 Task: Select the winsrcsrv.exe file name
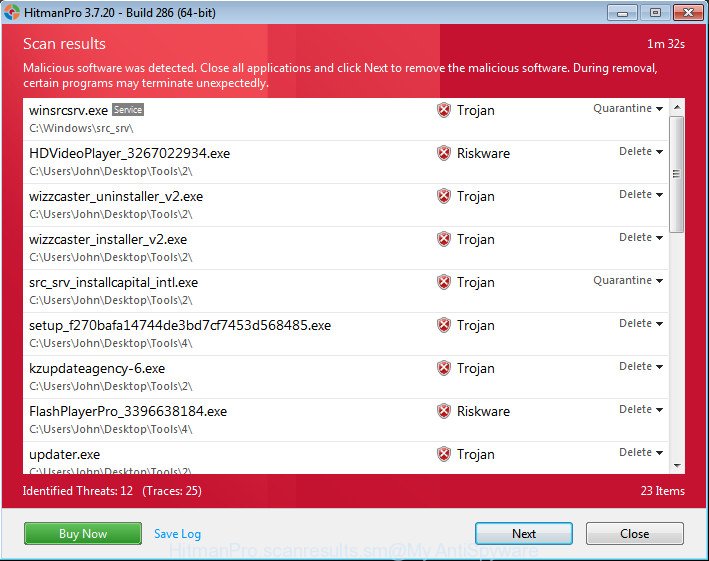[x=68, y=110]
